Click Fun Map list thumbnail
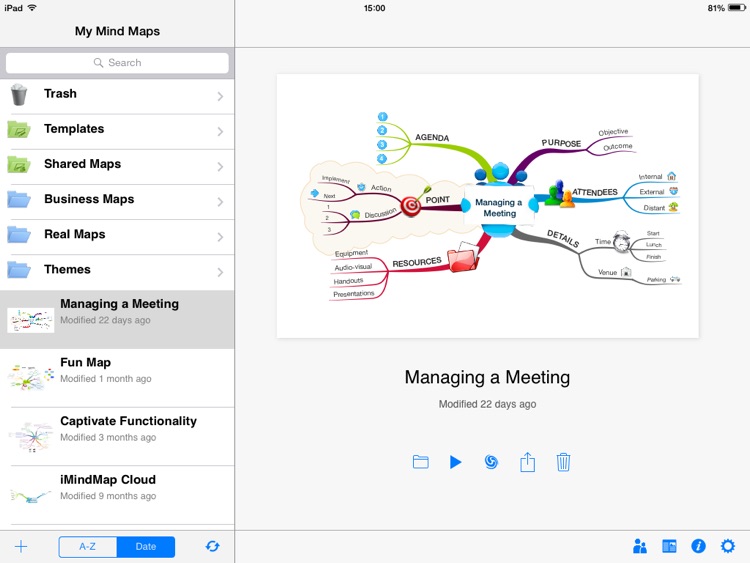This screenshot has width=750, height=563. 31,378
